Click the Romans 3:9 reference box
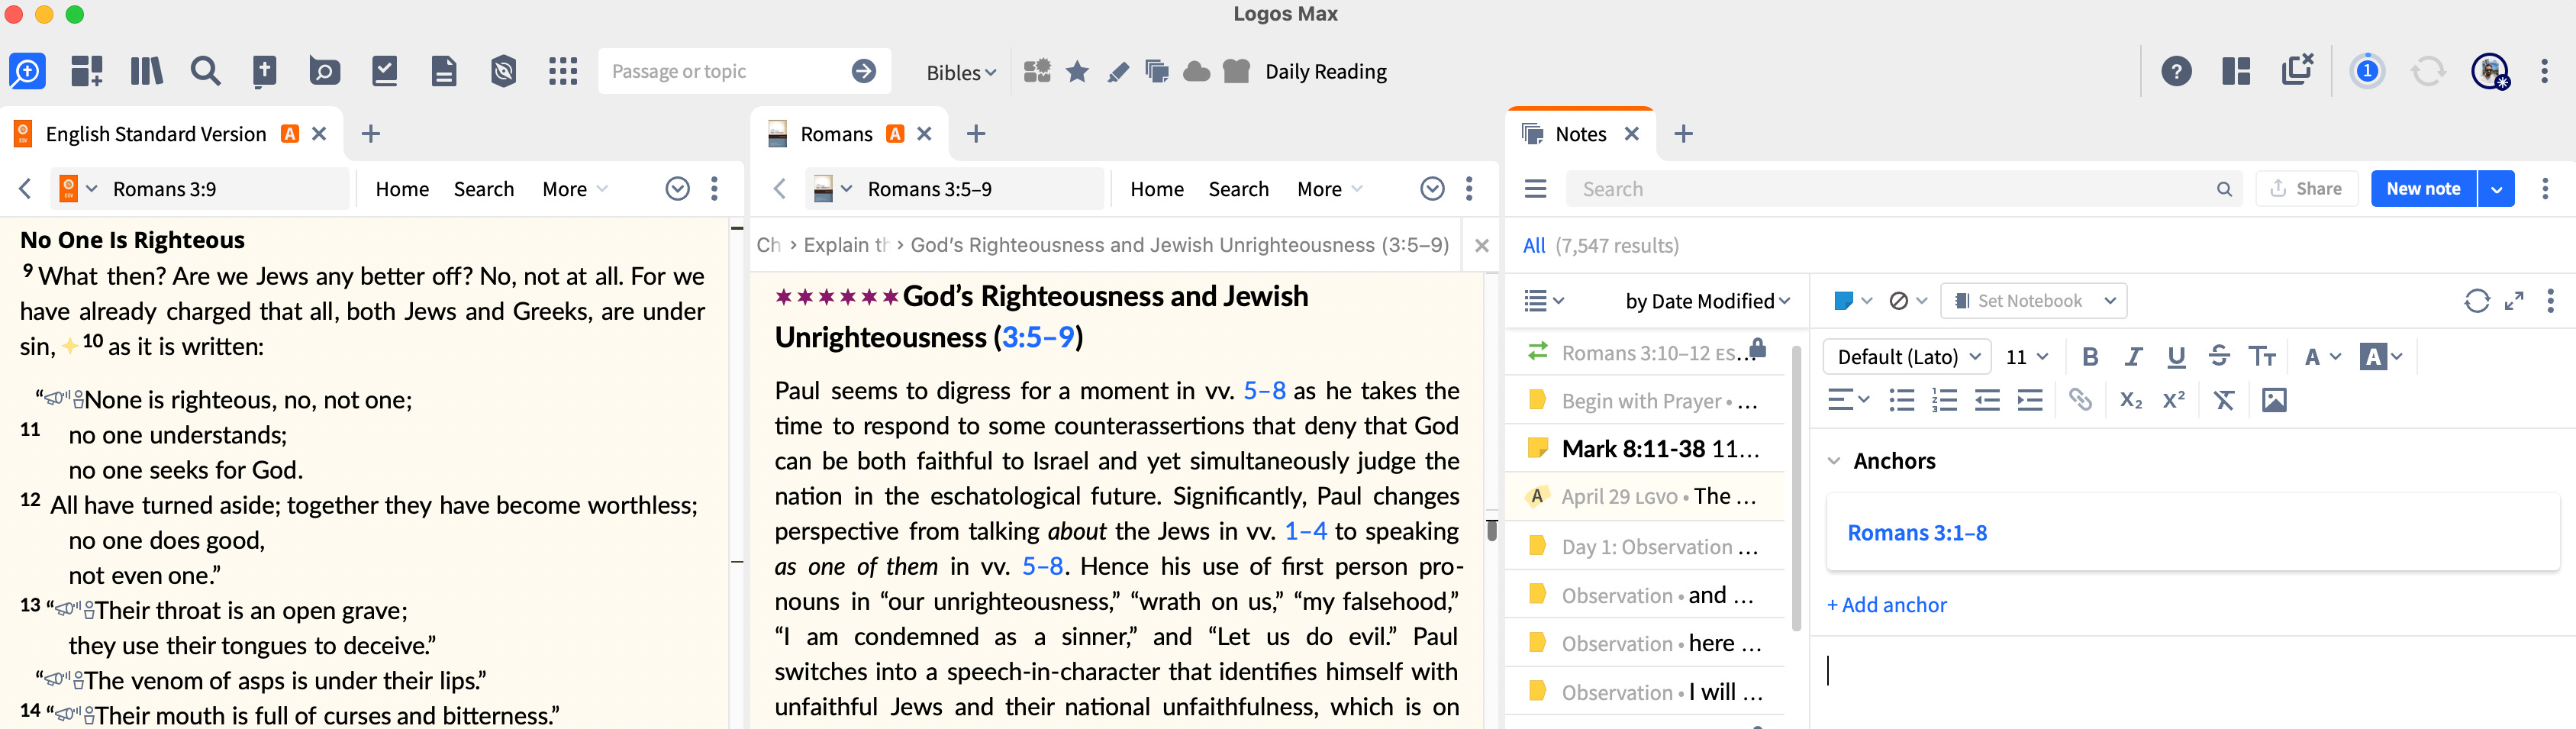2576x729 pixels. click(200, 189)
